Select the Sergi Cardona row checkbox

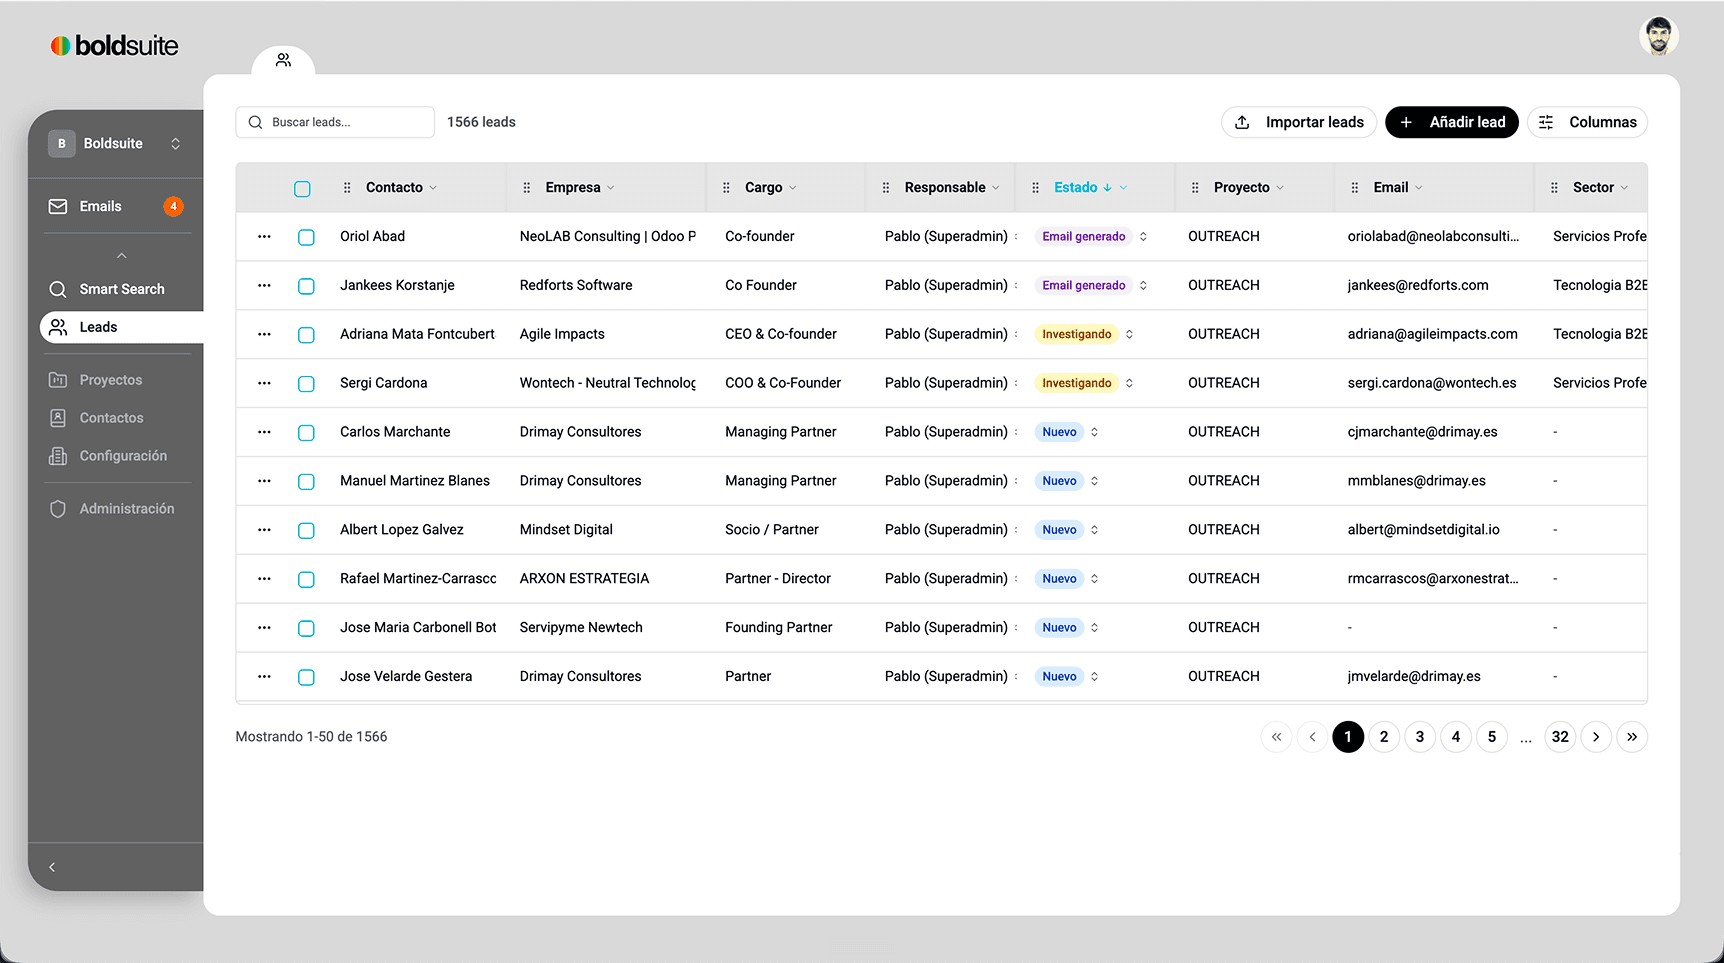(306, 384)
